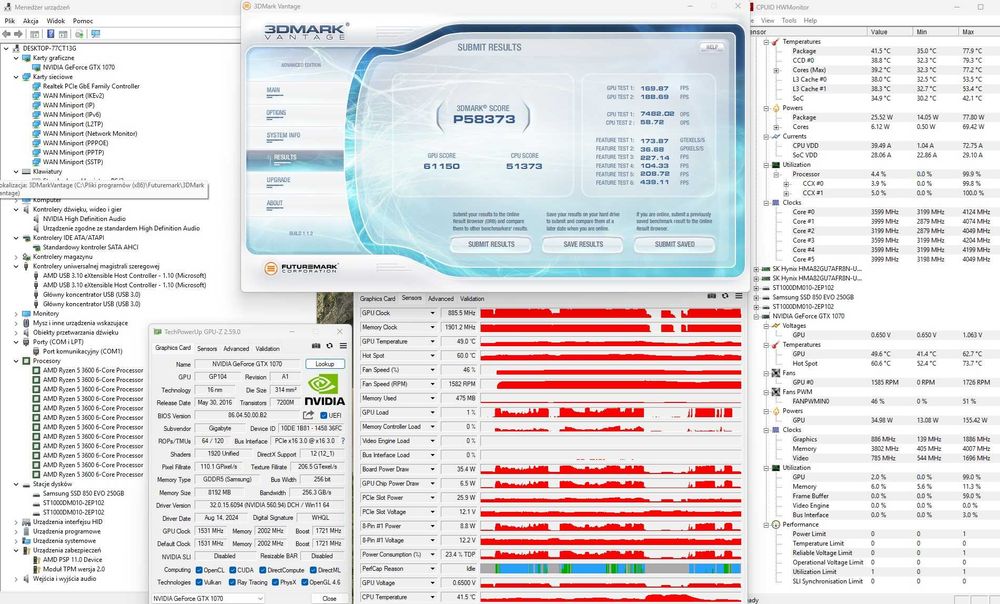Select AMD PSP 11.0 Device in Device Manager
Image resolution: width=1000 pixels, height=604 pixels.
coord(72,559)
